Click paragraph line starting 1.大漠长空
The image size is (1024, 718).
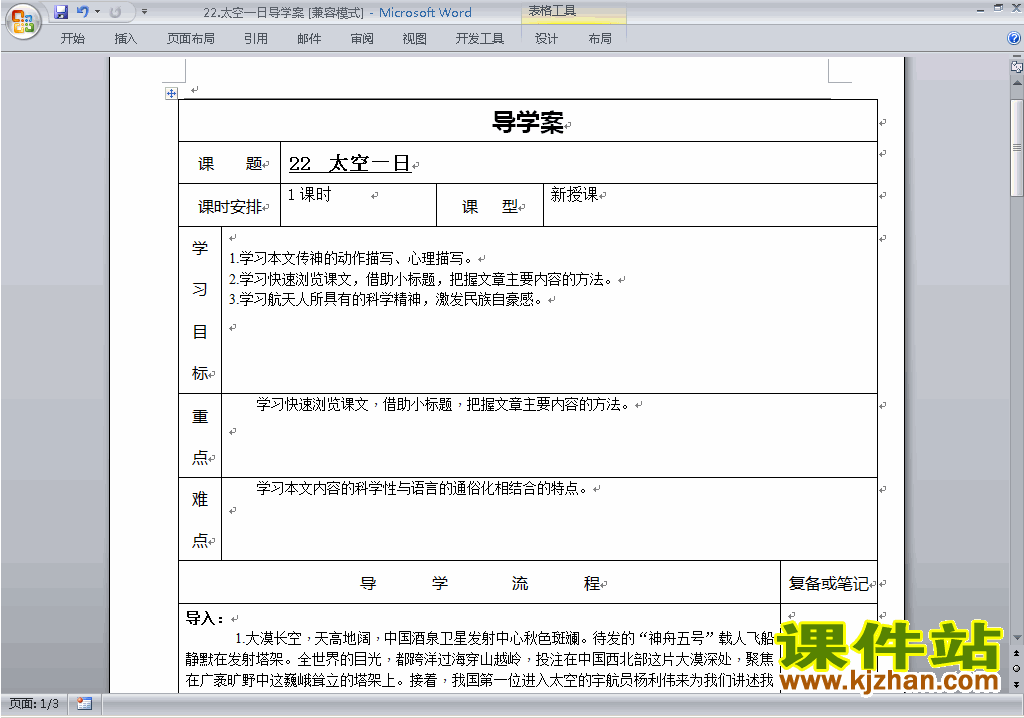504,638
